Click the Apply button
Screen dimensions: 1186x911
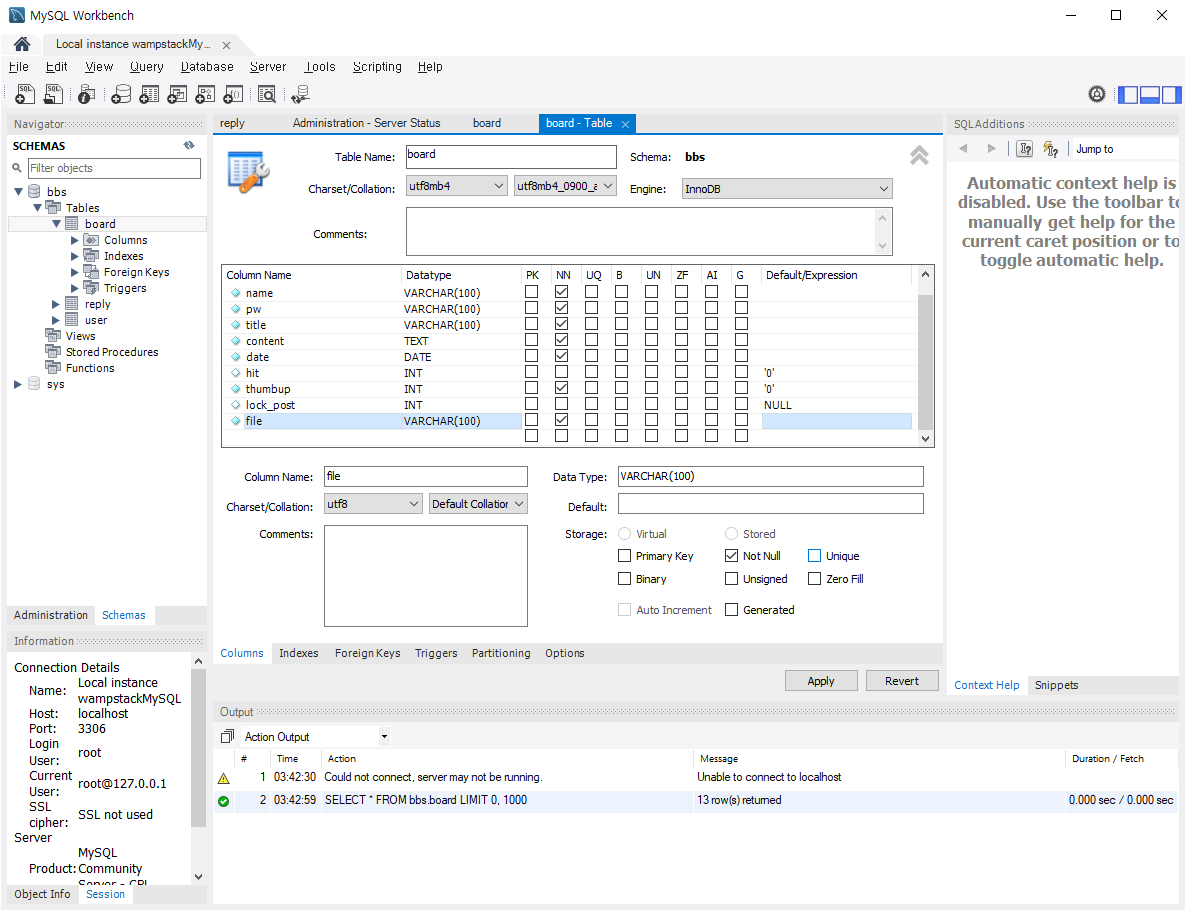tap(821, 681)
